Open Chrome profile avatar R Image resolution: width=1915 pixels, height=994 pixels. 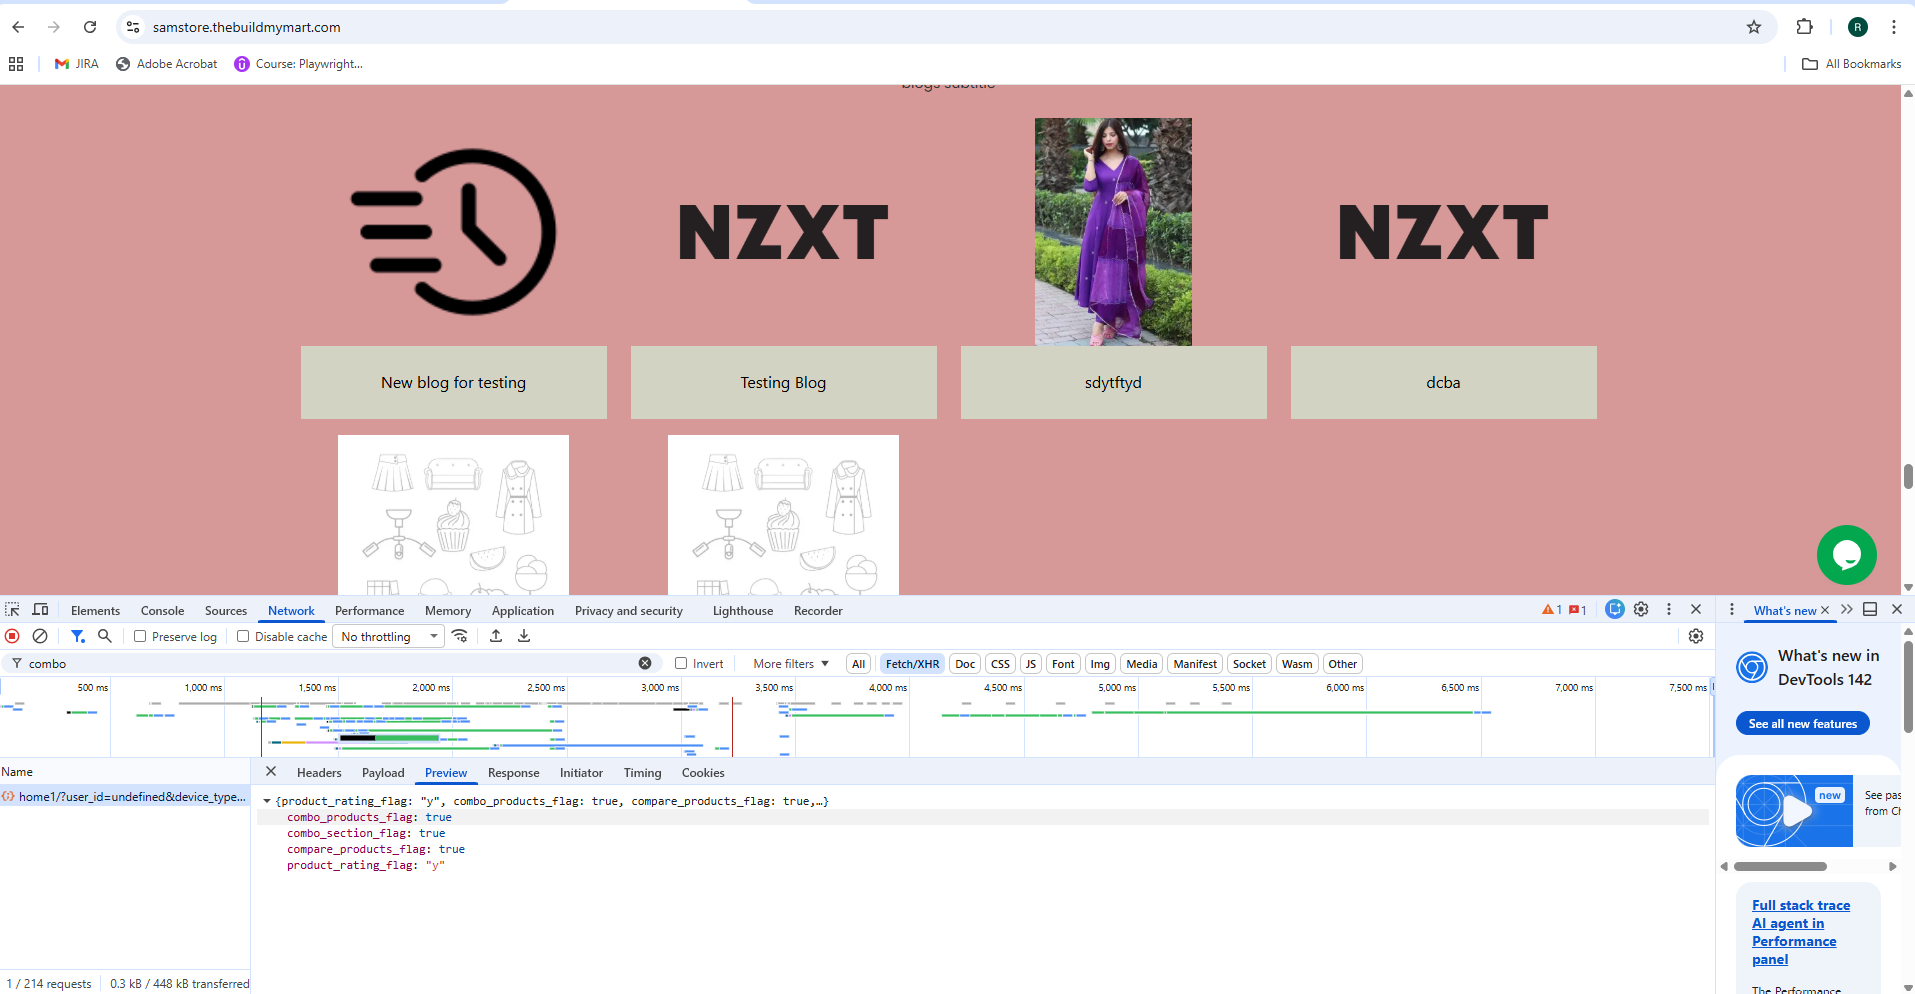coord(1858,27)
